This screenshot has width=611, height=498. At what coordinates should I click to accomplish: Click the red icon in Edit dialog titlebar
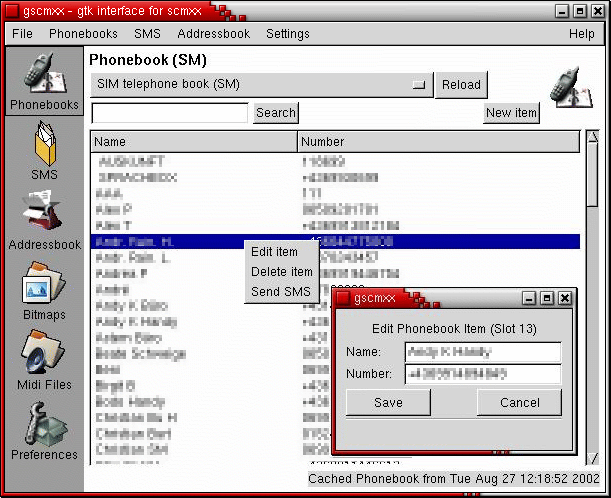[x=343, y=298]
